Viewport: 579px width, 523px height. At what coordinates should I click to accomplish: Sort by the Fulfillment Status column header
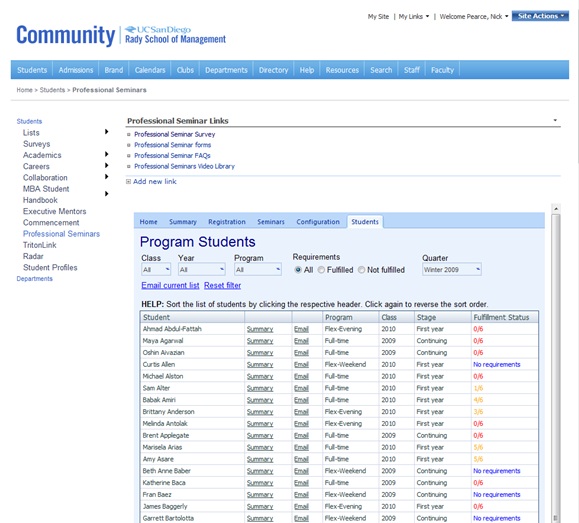click(x=504, y=317)
